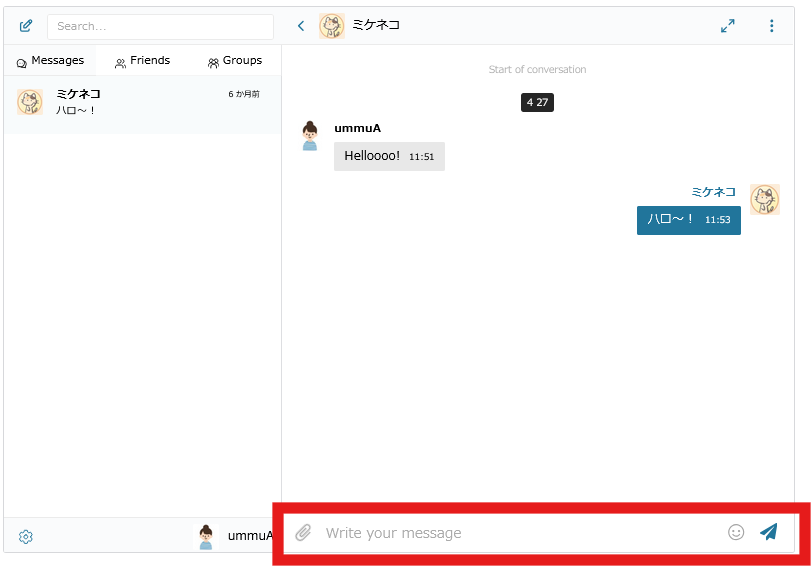
Task: Open the Groups tab
Action: [234, 61]
